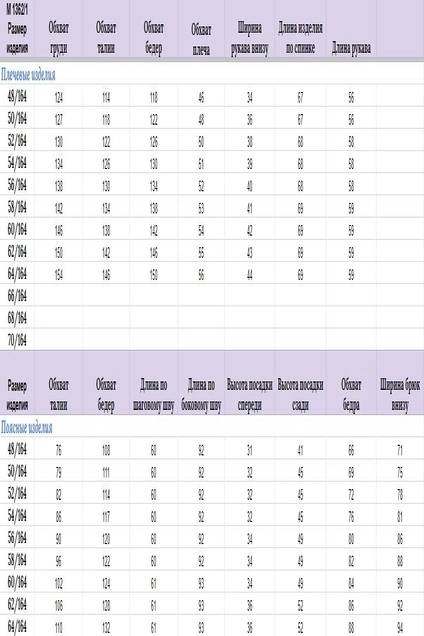The height and width of the screenshot is (636, 424).
Task: Select the 60/164 row in the upper table
Action: click(x=212, y=230)
